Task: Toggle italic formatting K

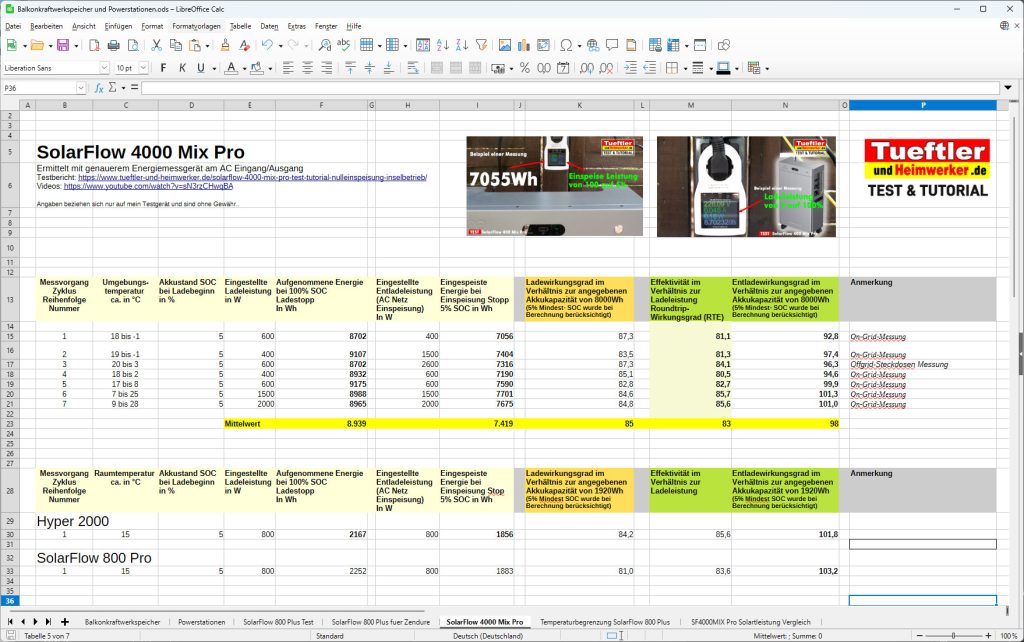Action: click(x=182, y=68)
